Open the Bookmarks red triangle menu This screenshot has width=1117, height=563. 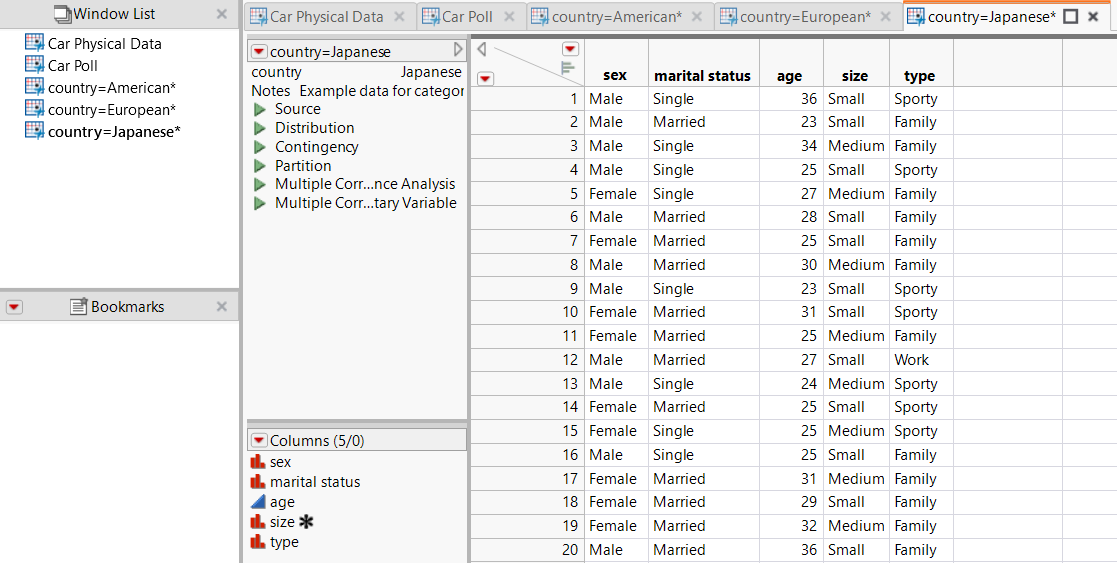pyautogui.click(x=14, y=307)
